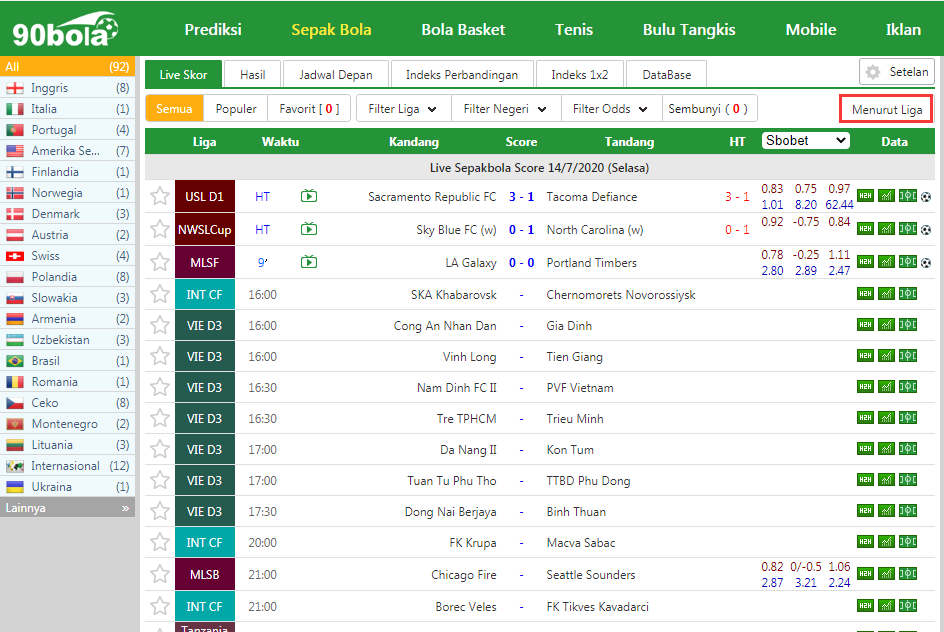Select All countries in sidebar
Viewport: 944px width, 632px height.
(x=67, y=66)
